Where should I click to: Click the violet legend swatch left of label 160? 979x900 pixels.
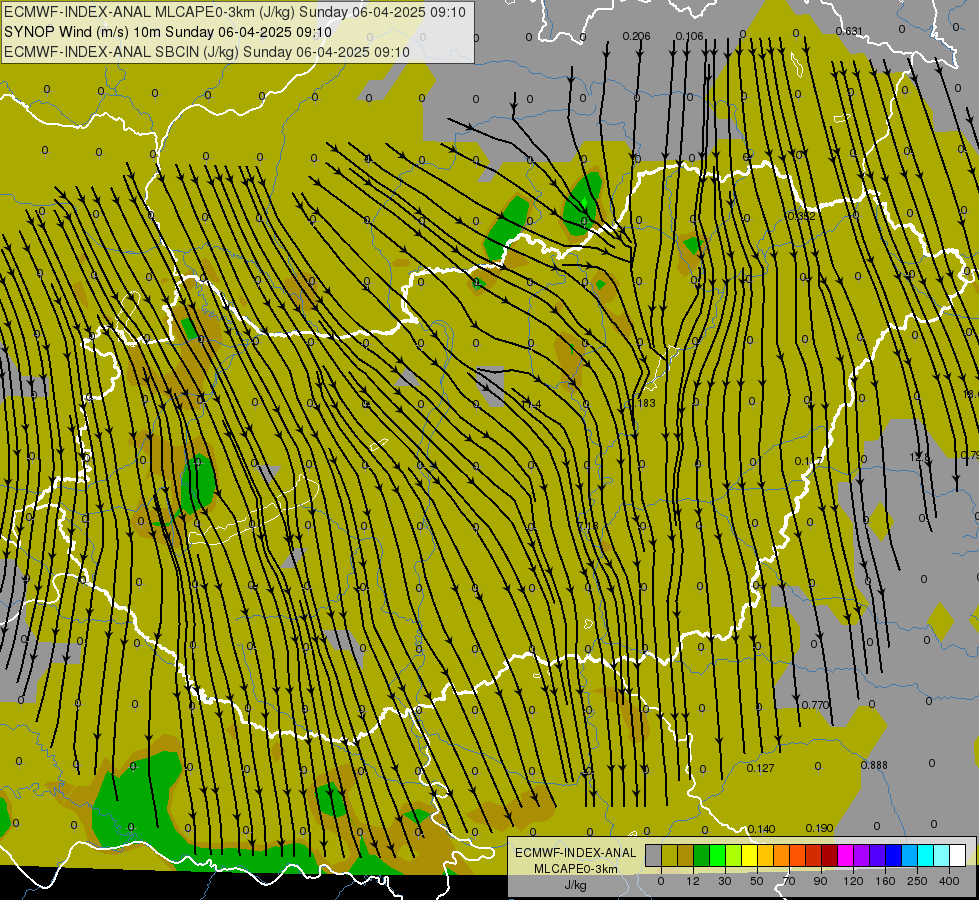click(878, 856)
